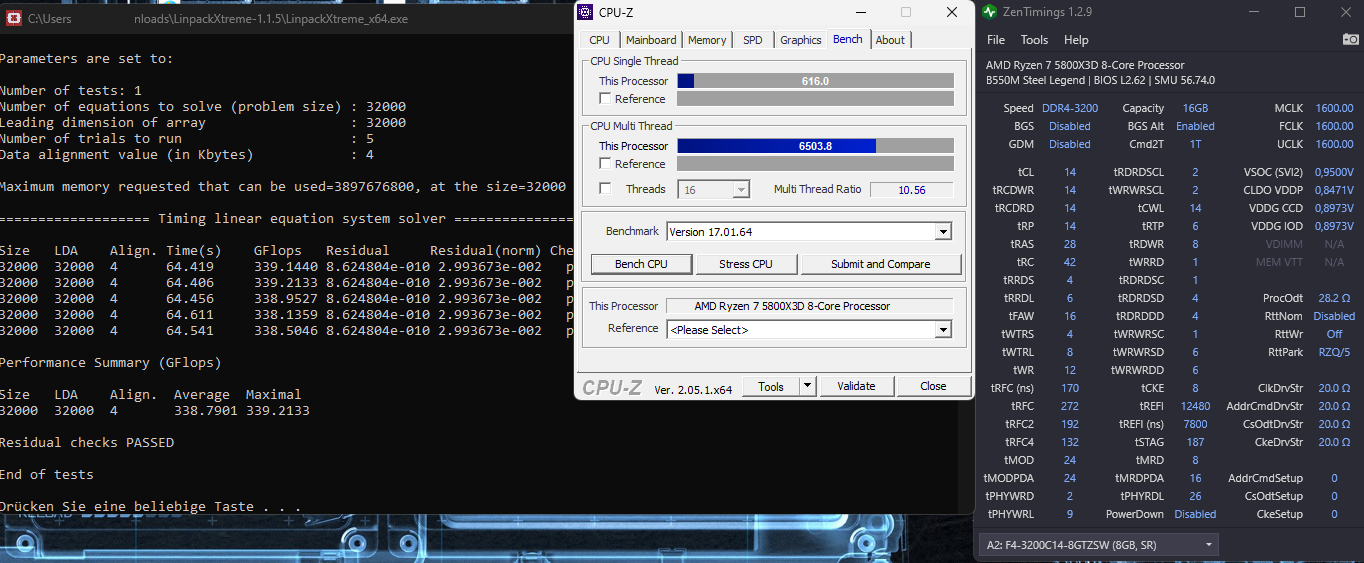Click the Average GFlops value 338.7901 in console
This screenshot has width=1364, height=563.
tap(206, 410)
